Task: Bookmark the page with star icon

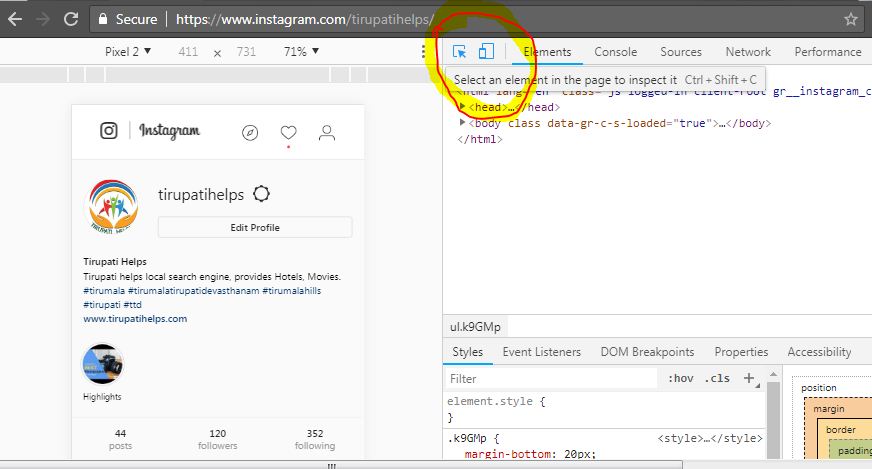Action: coord(850,19)
